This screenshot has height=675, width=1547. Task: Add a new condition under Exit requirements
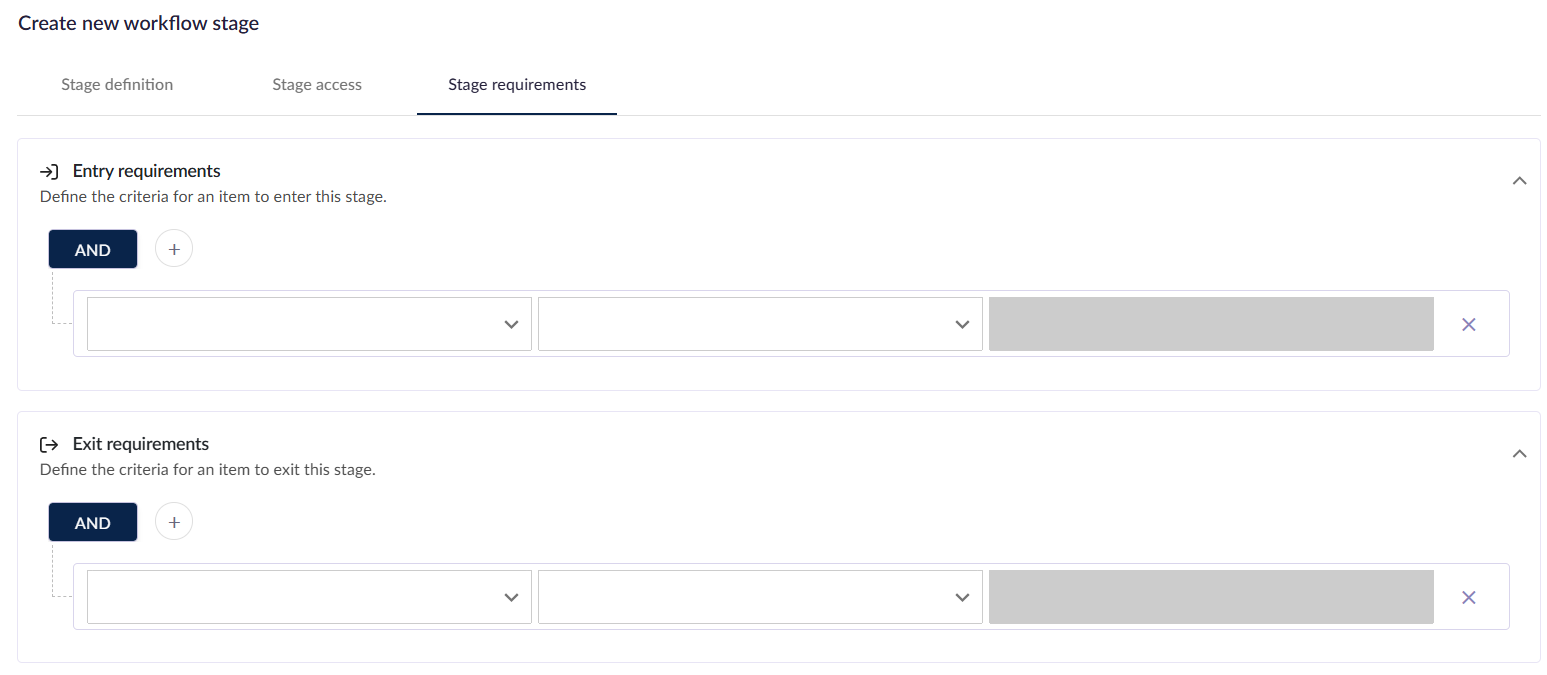point(173,521)
